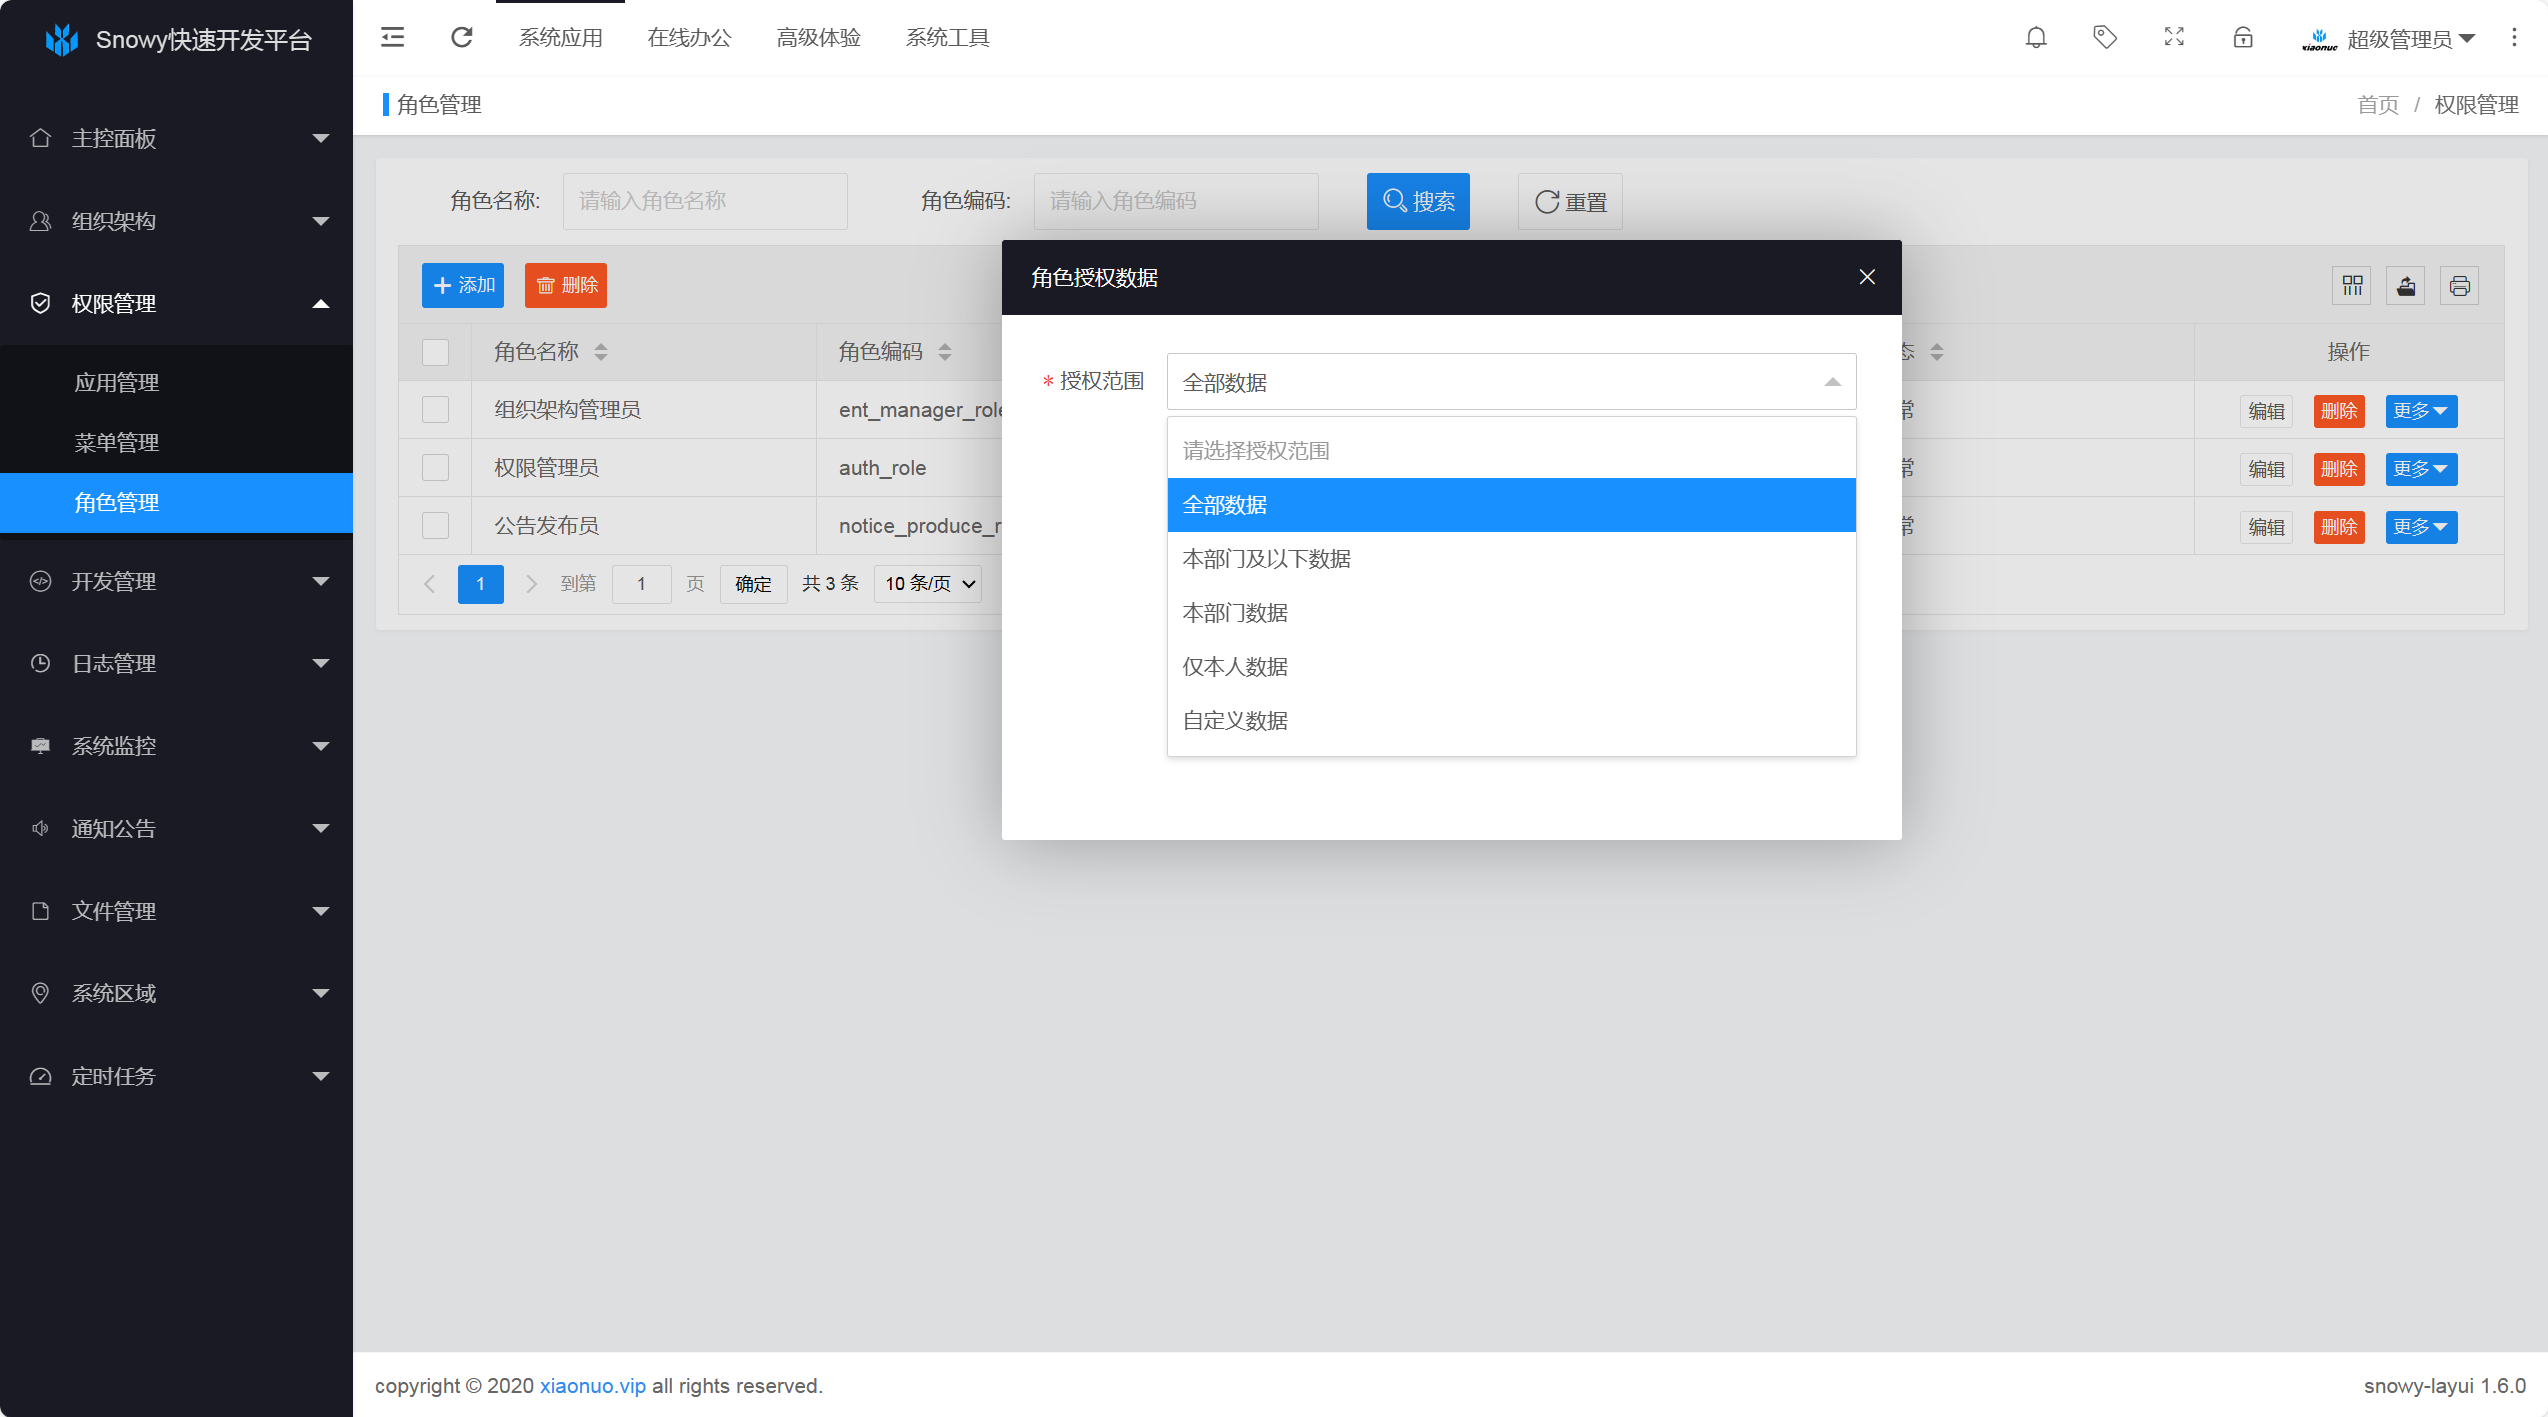Check the 组织架构管理员 row checkbox
Viewport: 2548px width, 1417px height.
tap(435, 410)
